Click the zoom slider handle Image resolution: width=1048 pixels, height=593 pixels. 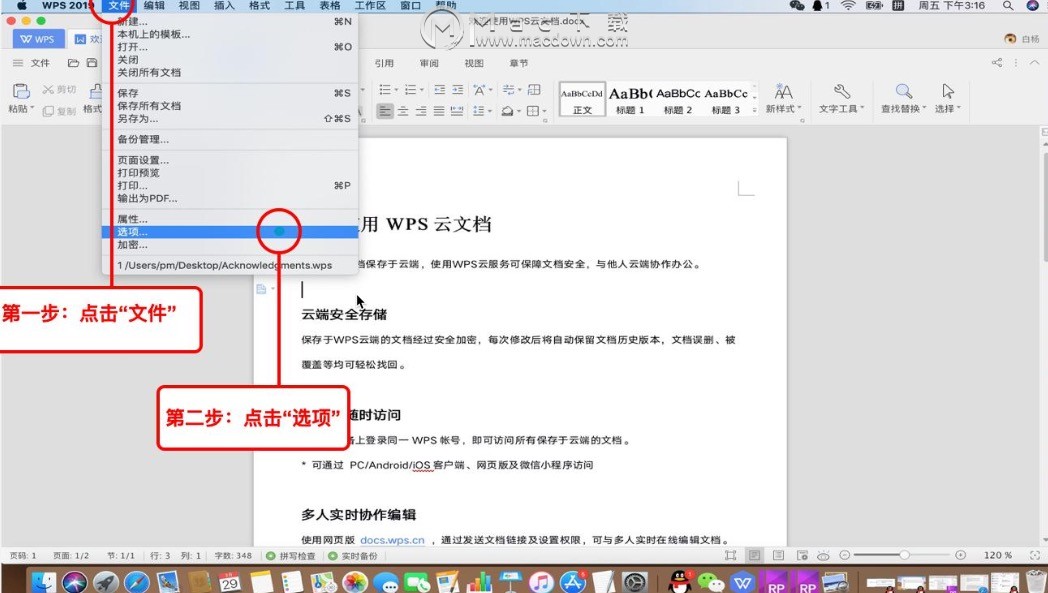pos(904,555)
